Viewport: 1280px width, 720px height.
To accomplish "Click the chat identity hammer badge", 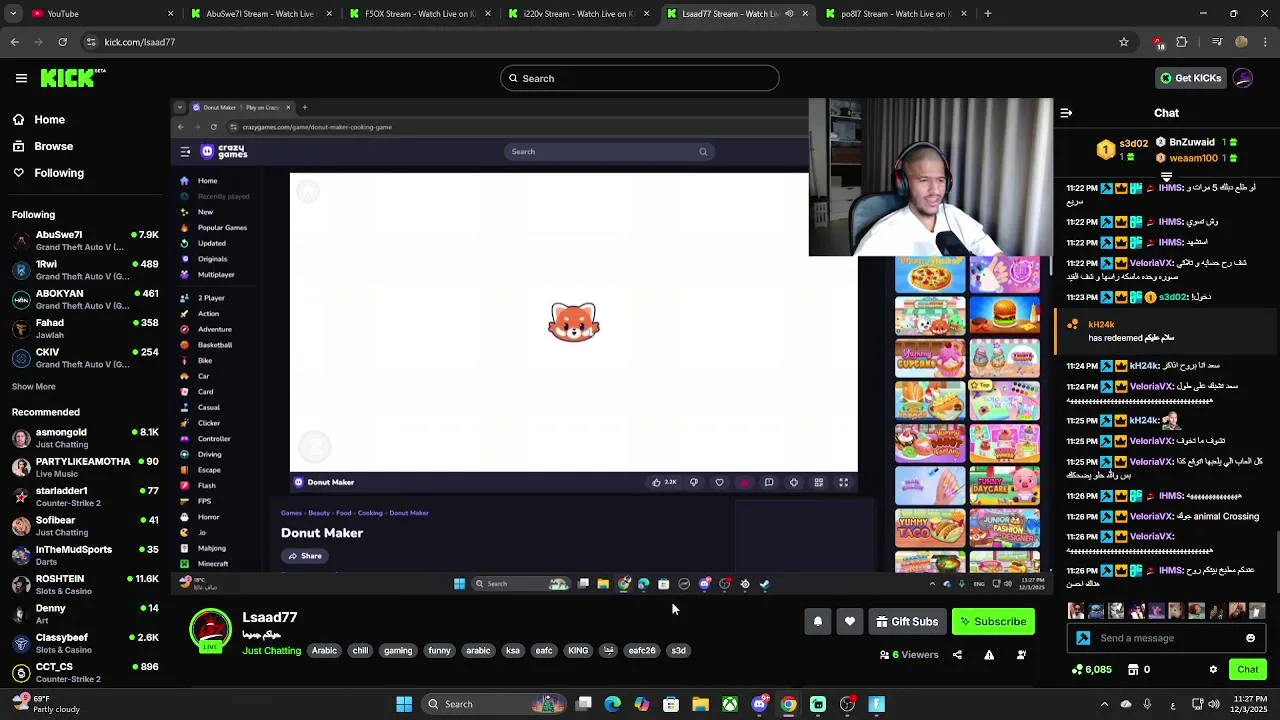I will point(1083,638).
